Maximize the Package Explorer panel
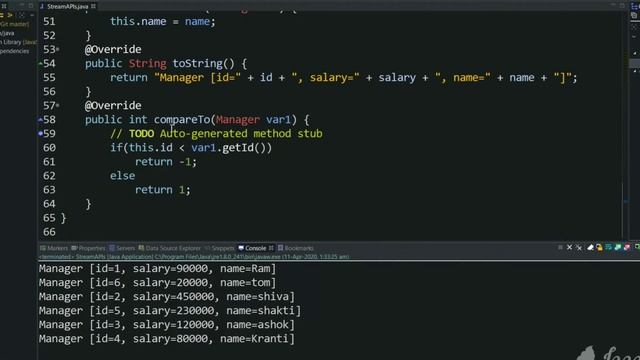 (x=31, y=5)
